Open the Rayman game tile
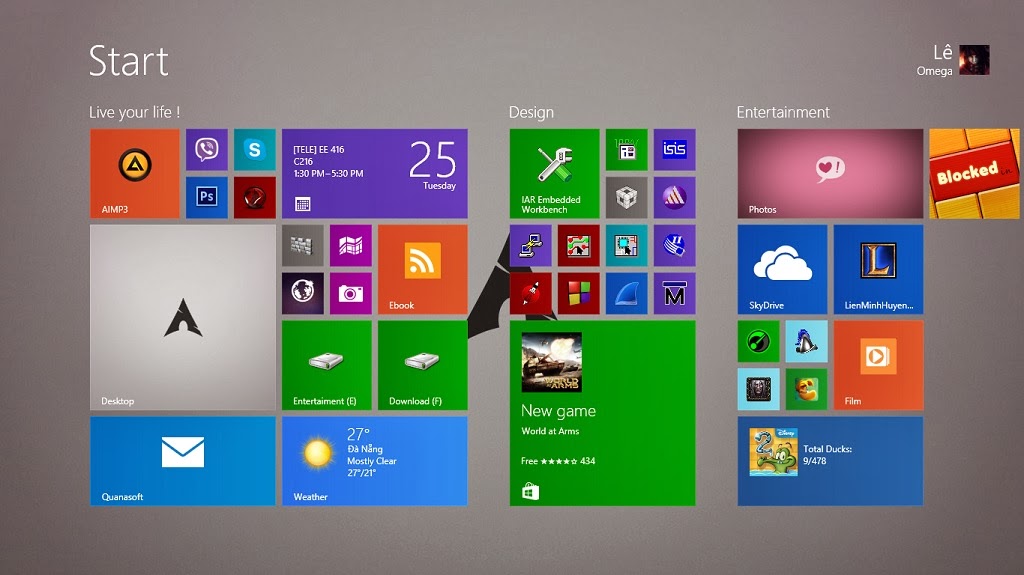 (x=807, y=389)
